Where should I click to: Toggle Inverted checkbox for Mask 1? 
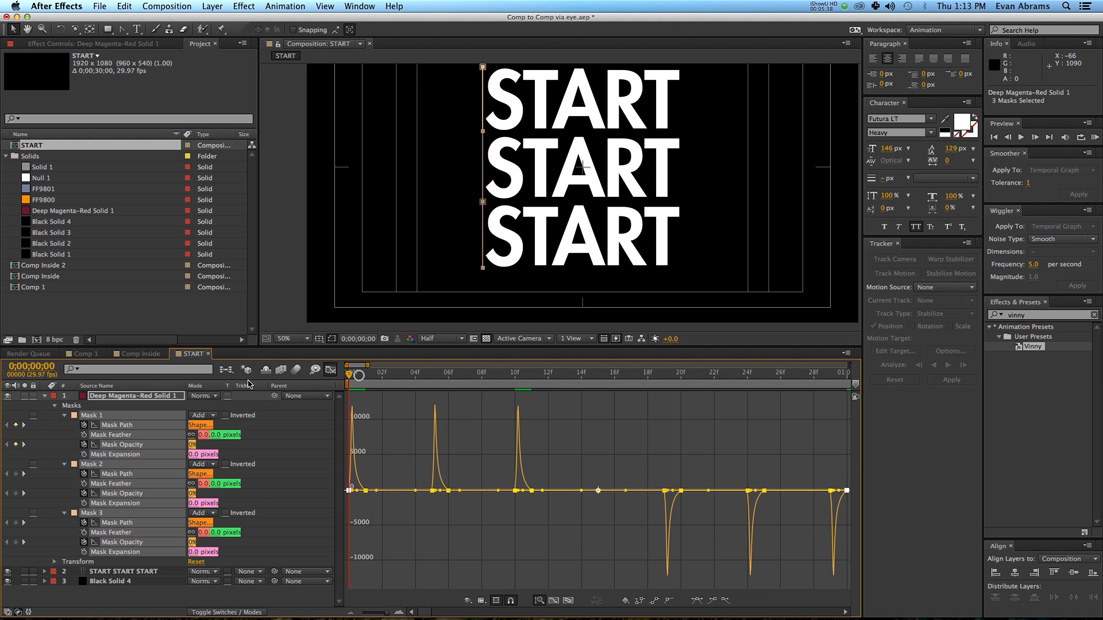(x=225, y=415)
